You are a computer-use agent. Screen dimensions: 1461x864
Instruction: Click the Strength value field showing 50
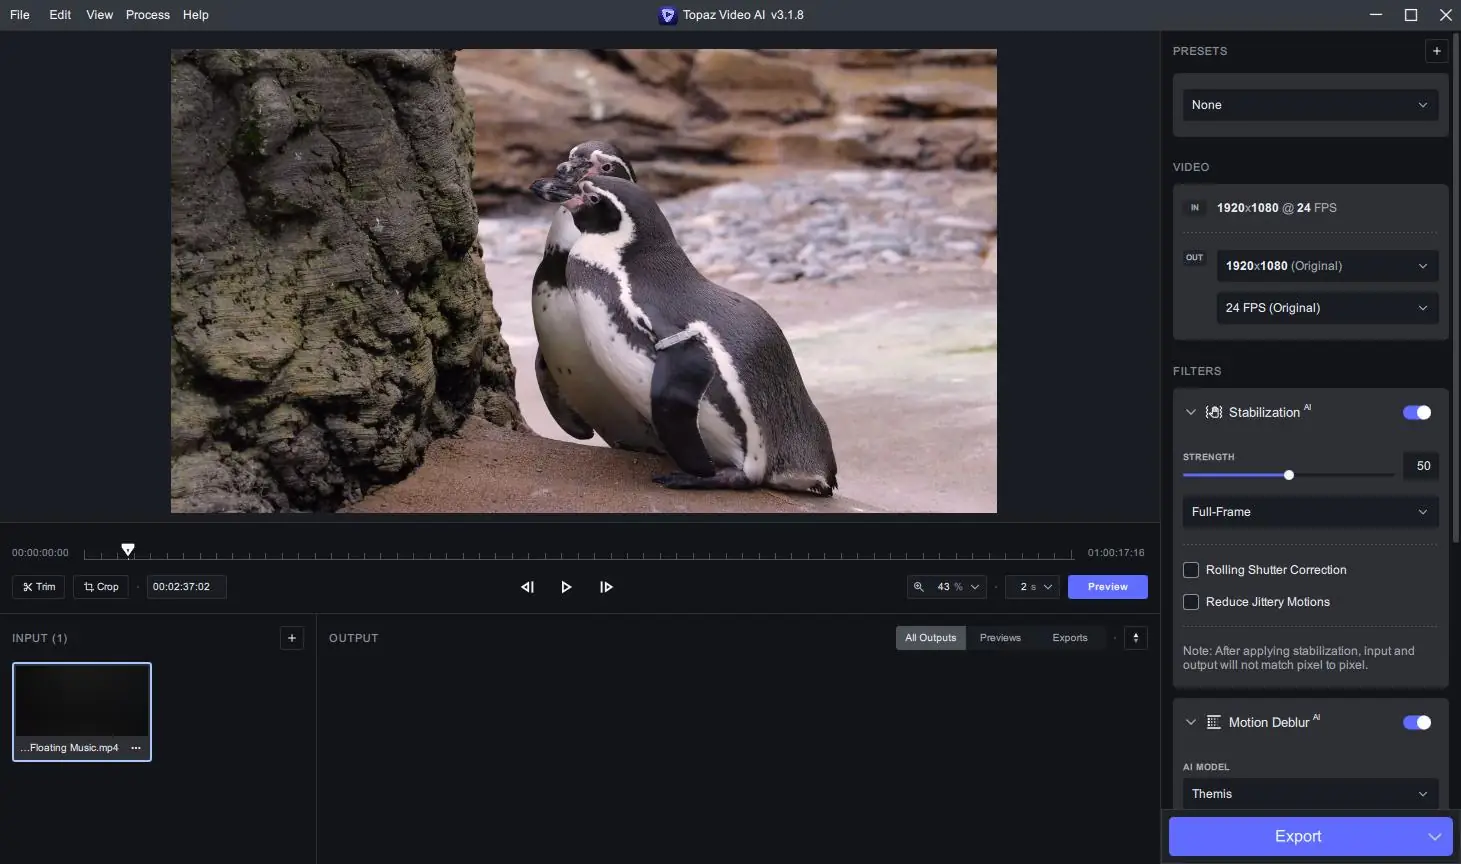pyautogui.click(x=1421, y=466)
